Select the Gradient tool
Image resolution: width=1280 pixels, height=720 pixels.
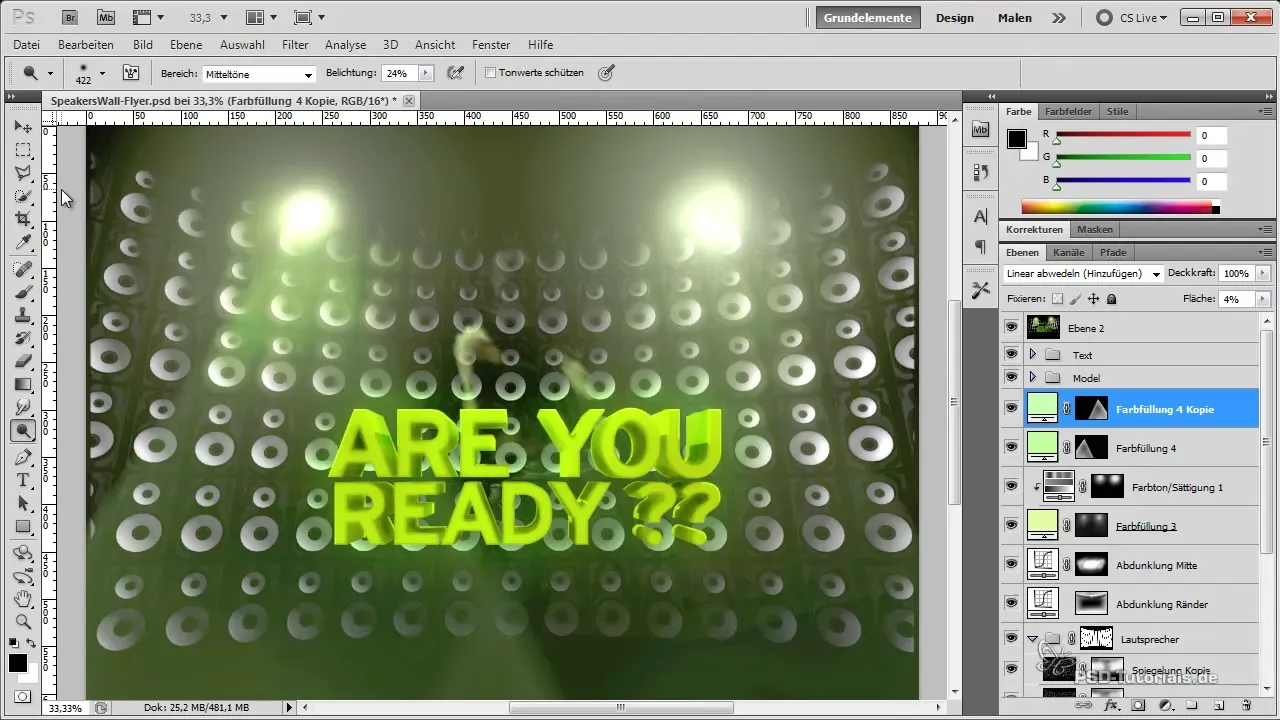click(x=23, y=384)
